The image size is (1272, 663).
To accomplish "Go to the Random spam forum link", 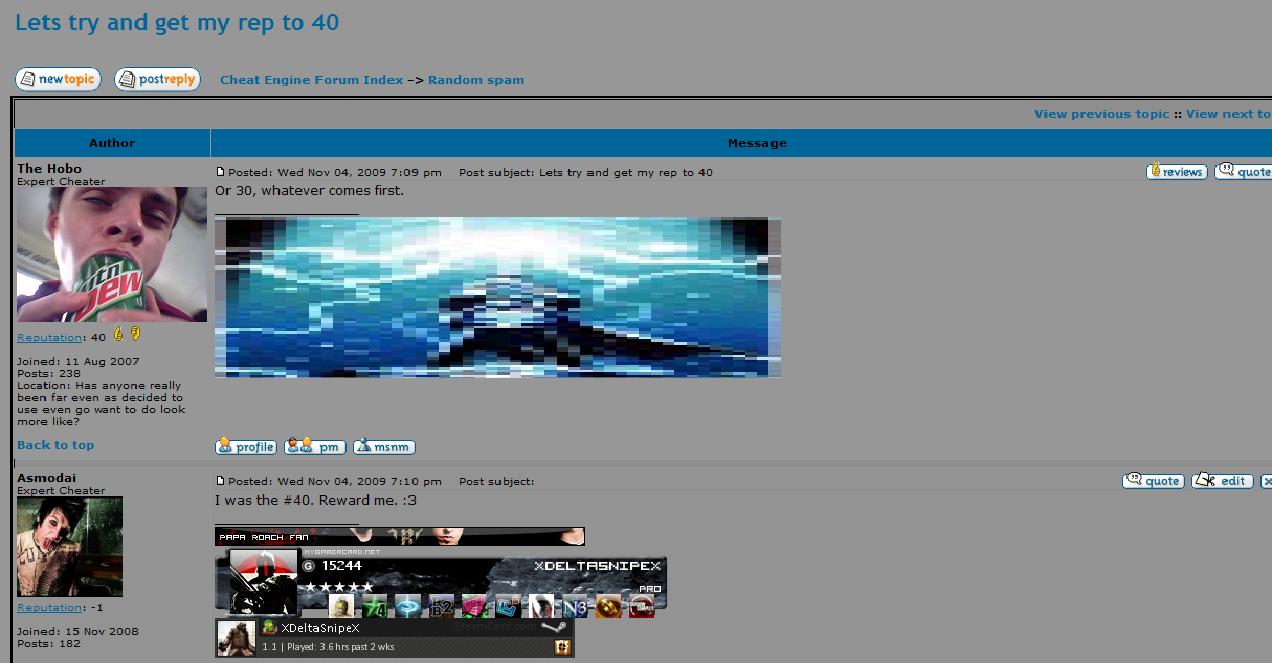I will tap(476, 80).
